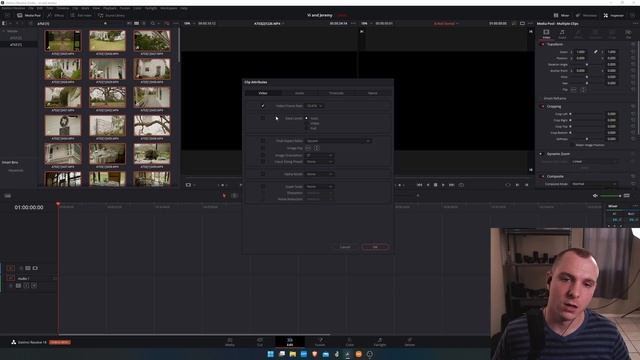This screenshot has height=360, width=640.
Task: Open File Explorer from the taskbar
Action: click(293, 354)
